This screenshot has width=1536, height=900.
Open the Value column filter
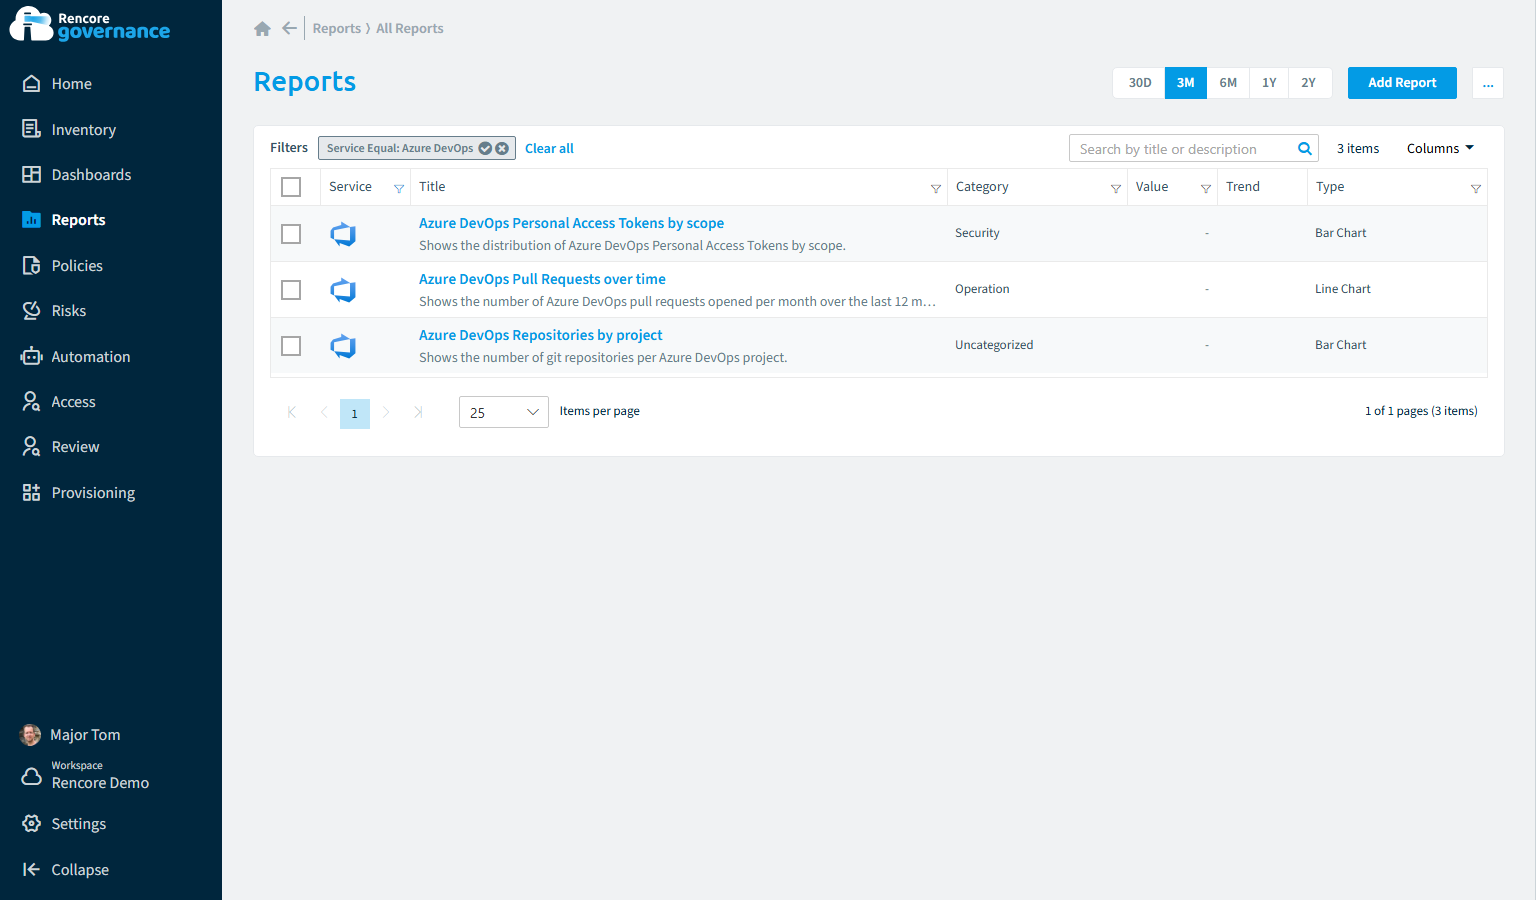pyautogui.click(x=1206, y=189)
